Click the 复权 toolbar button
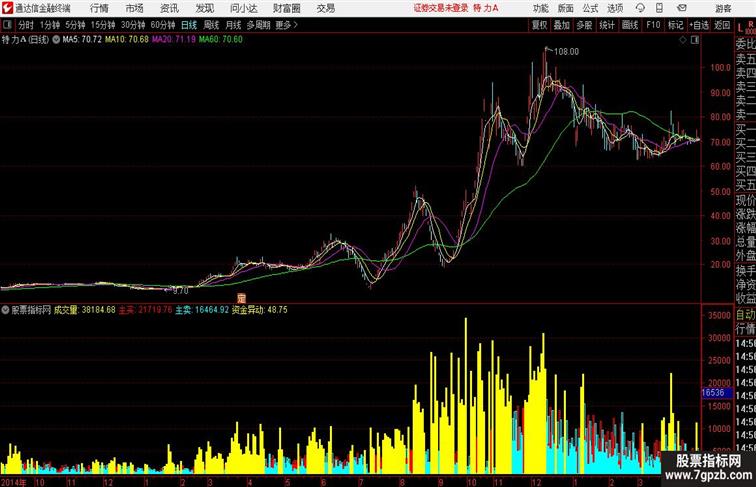This screenshot has height=487, width=756. coord(540,25)
